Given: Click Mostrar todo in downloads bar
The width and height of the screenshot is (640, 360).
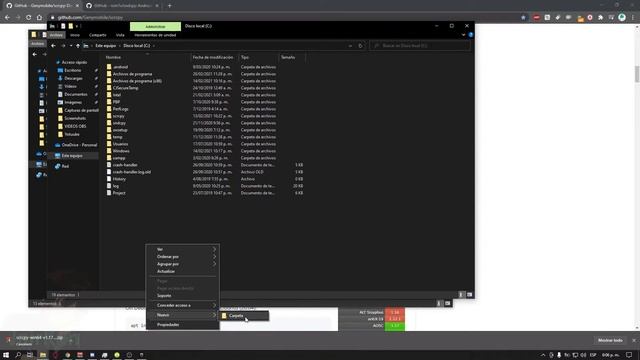Looking at the screenshot, I should point(610,340).
